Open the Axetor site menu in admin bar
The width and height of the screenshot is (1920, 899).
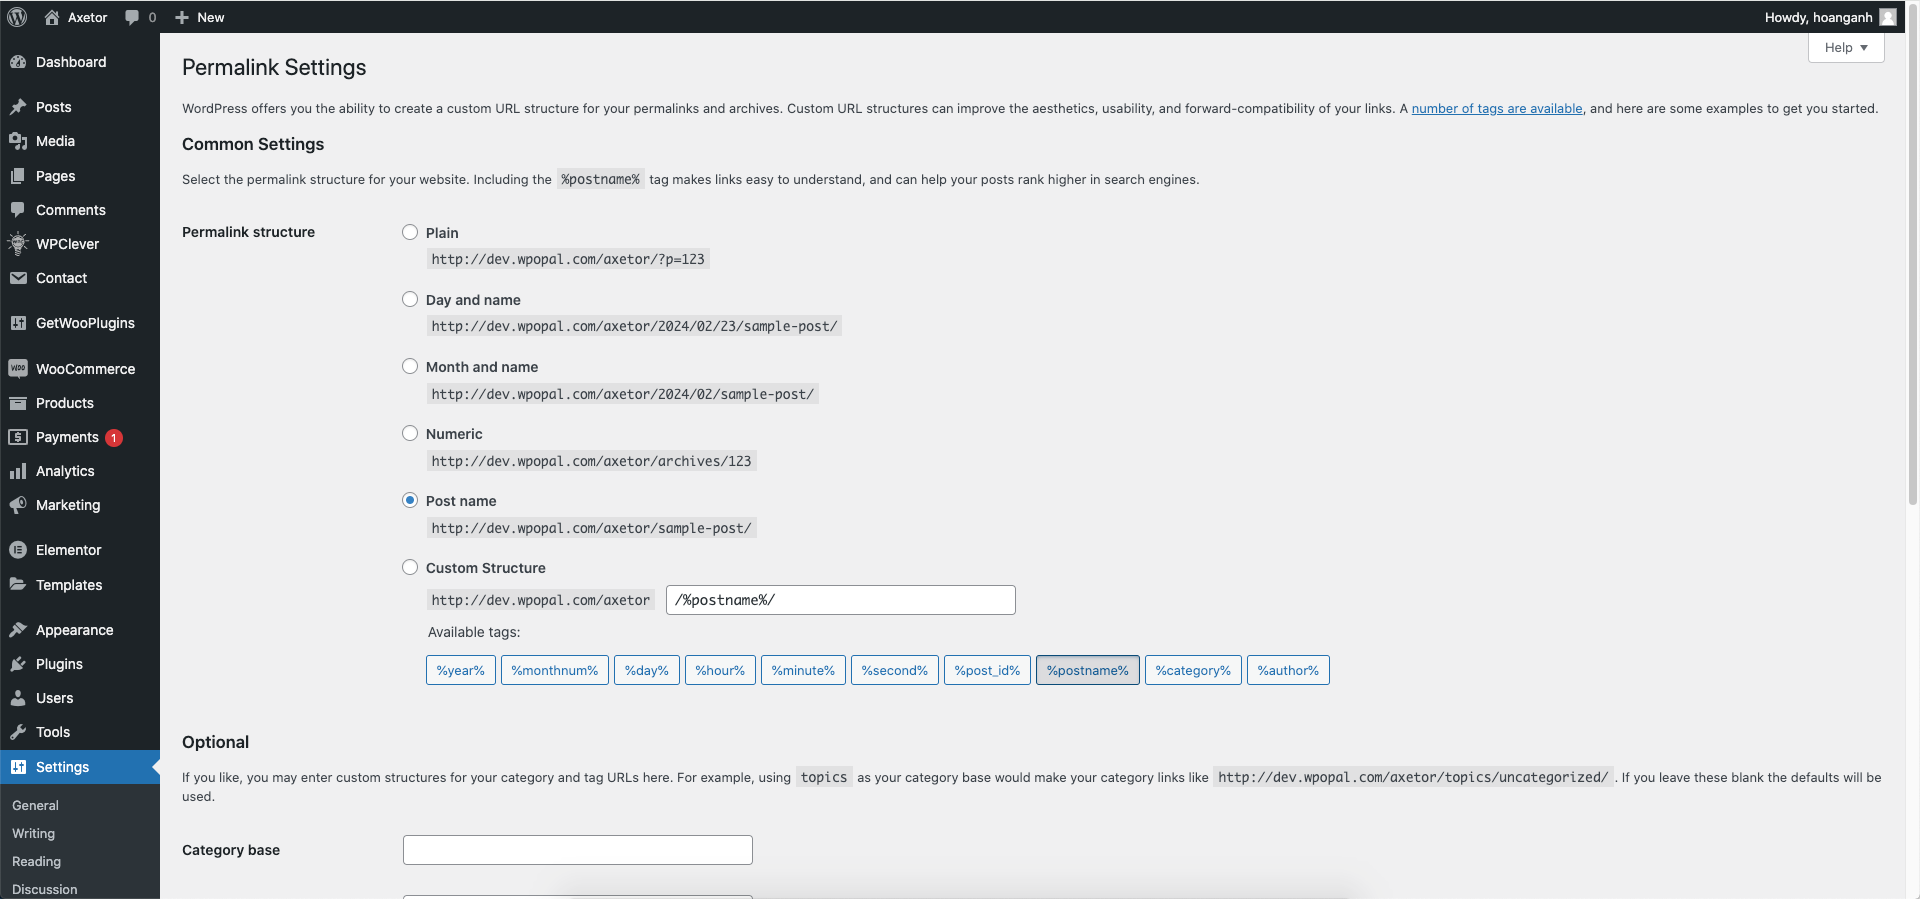coord(77,17)
